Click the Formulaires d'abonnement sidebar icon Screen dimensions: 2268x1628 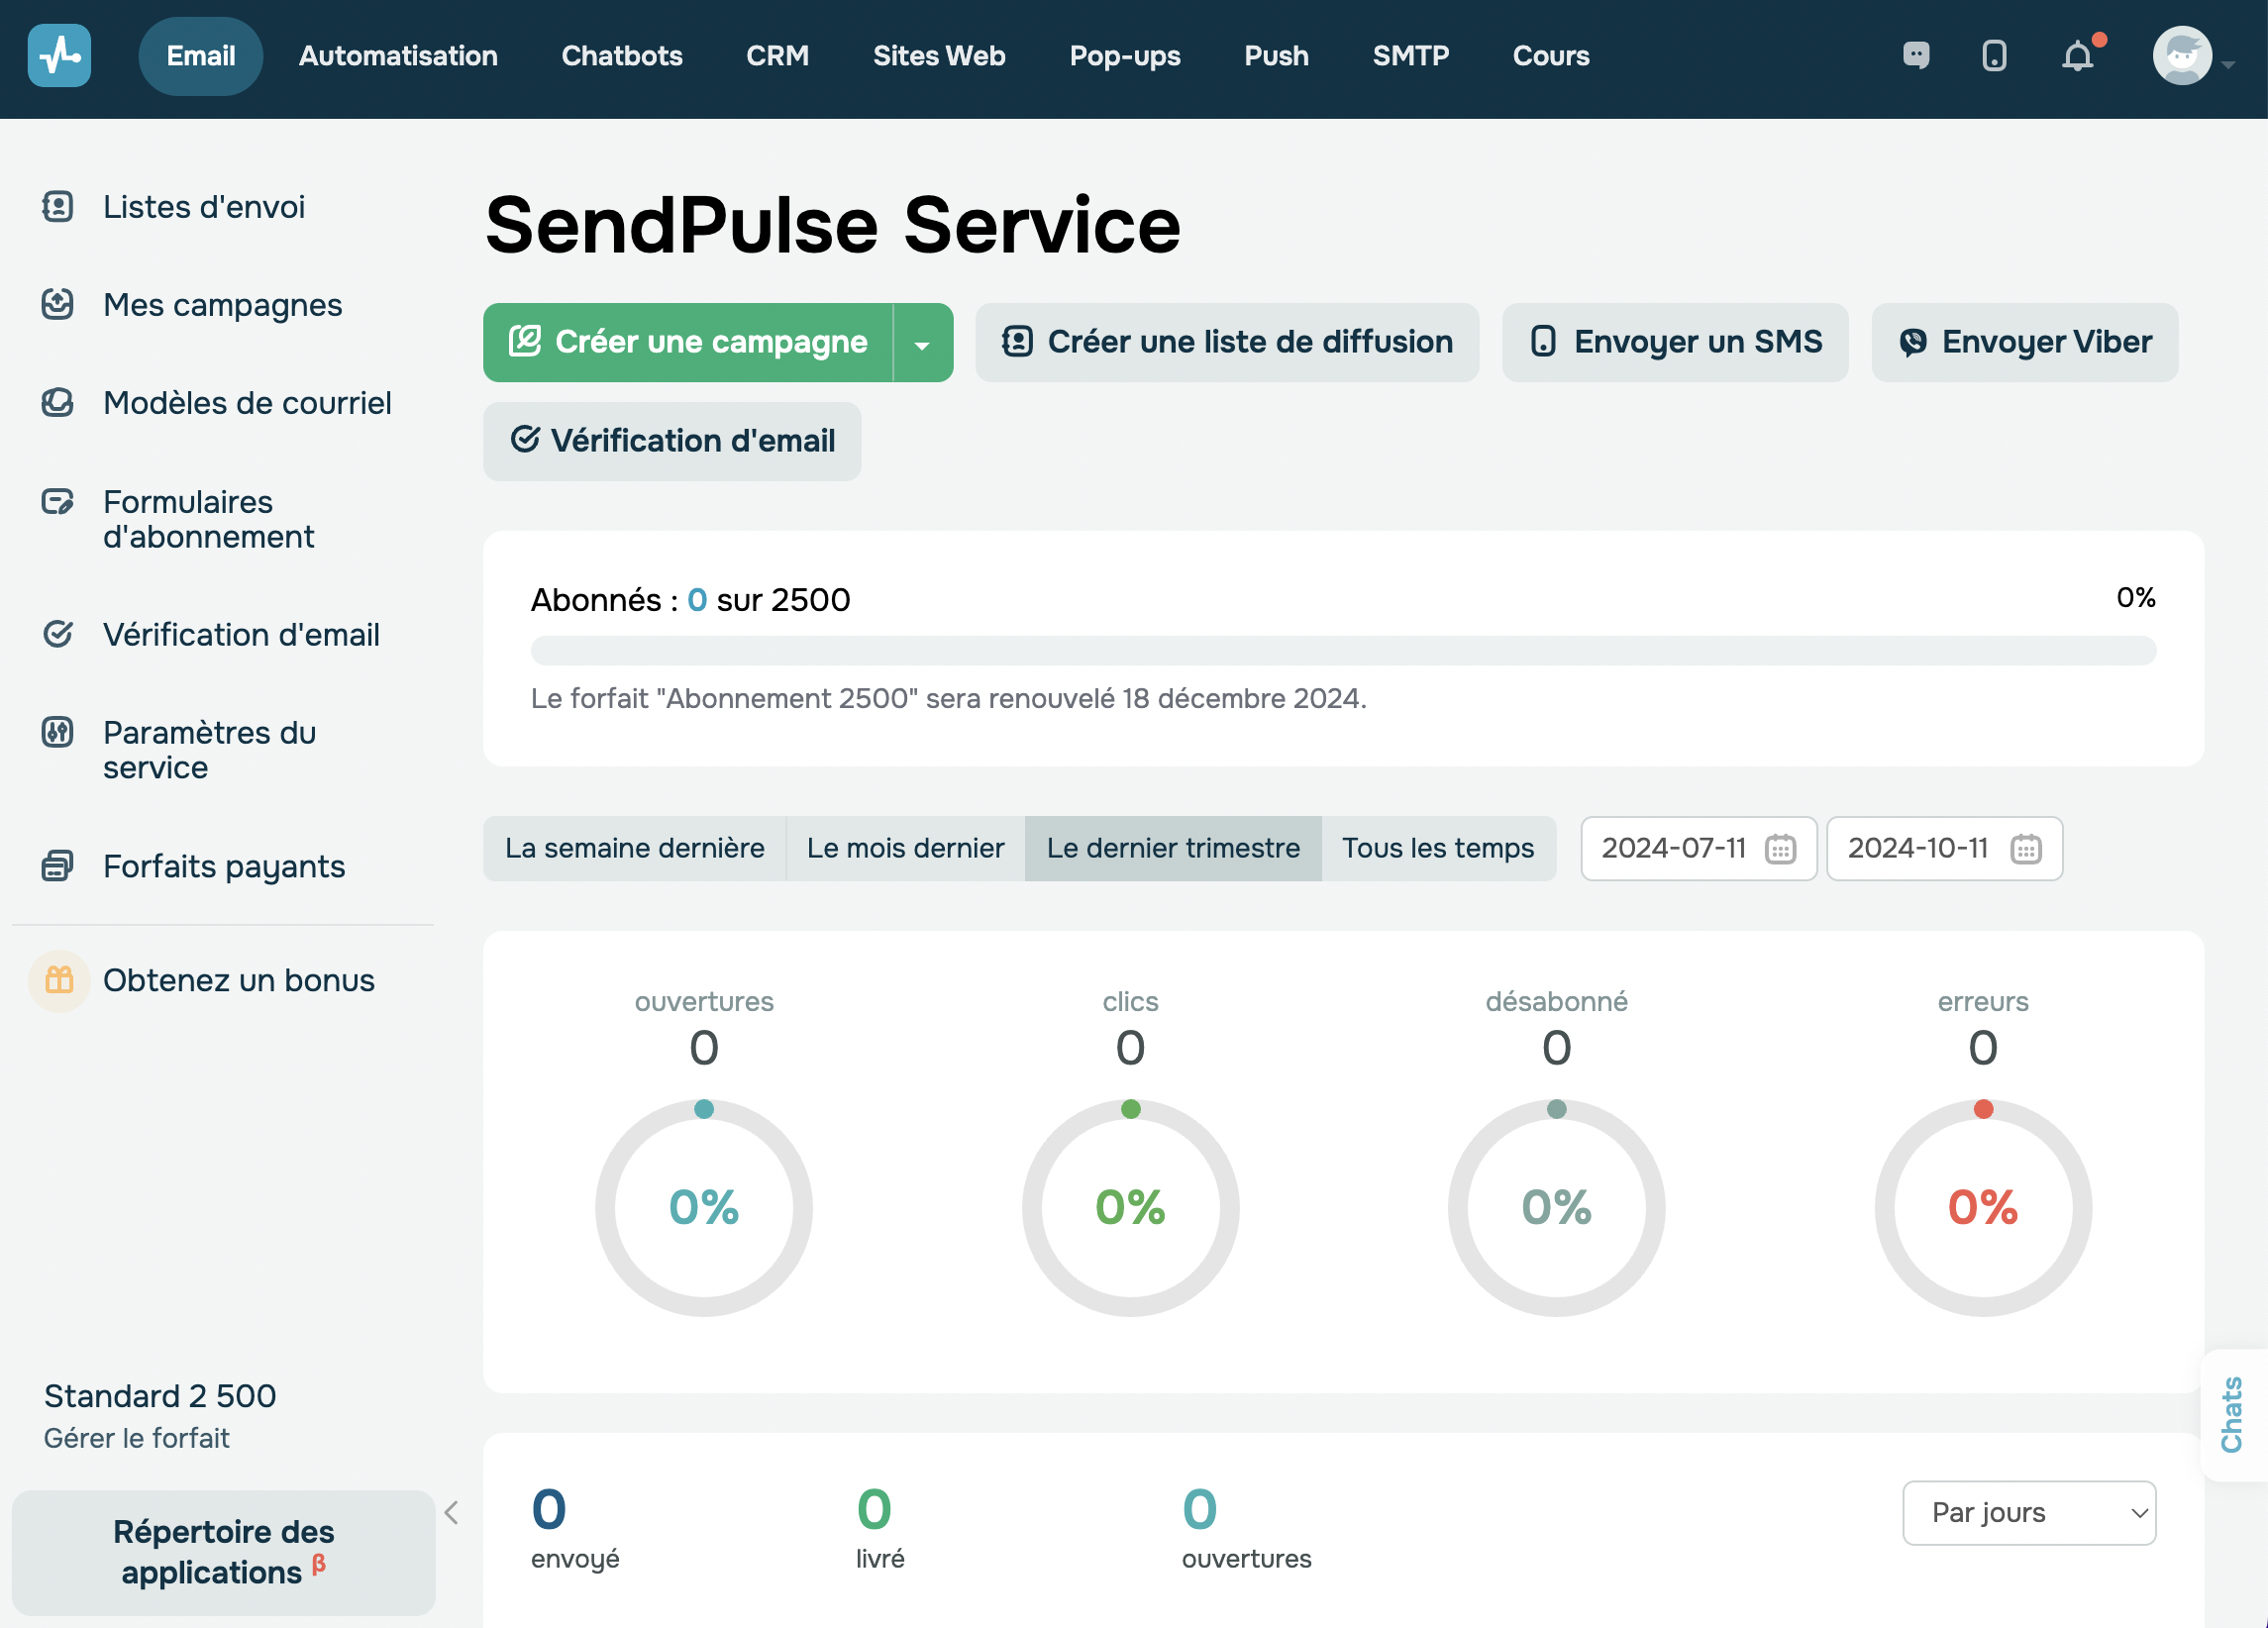coord(58,501)
